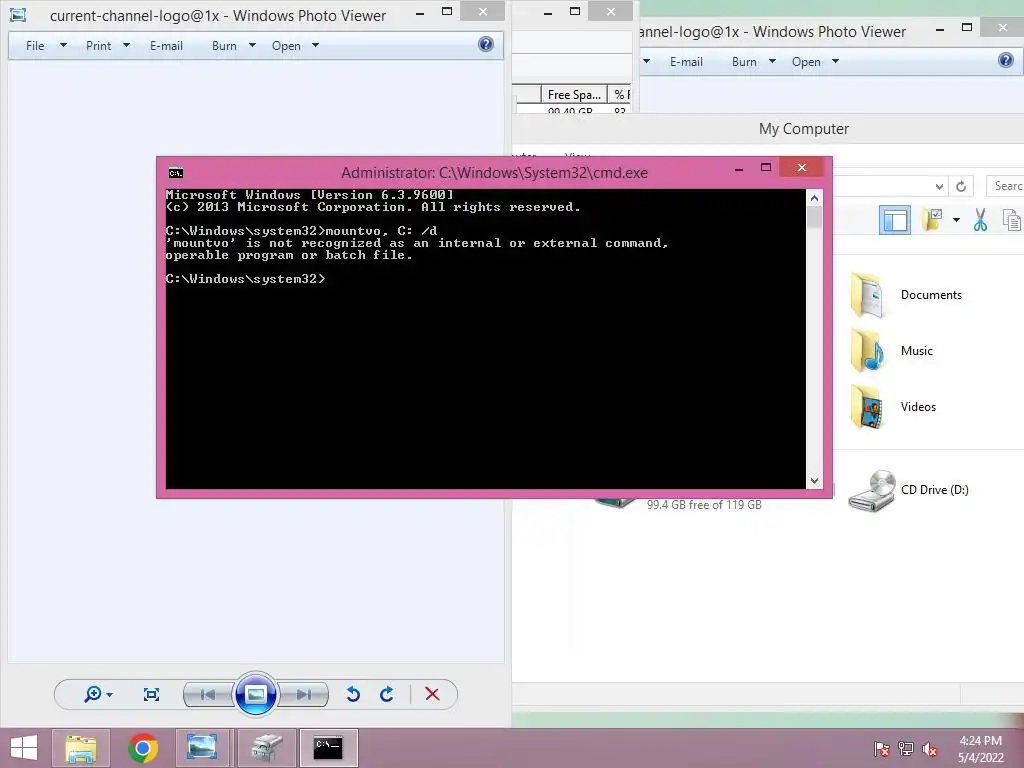
Task: Click the Search box in My Computer
Action: point(1005,186)
